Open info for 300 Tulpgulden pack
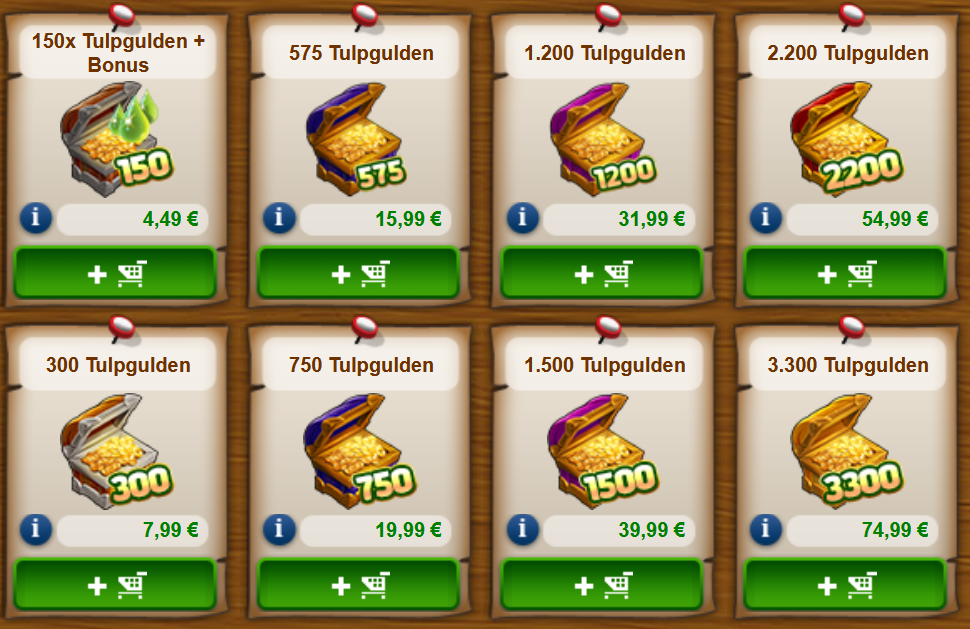 pos(36,529)
